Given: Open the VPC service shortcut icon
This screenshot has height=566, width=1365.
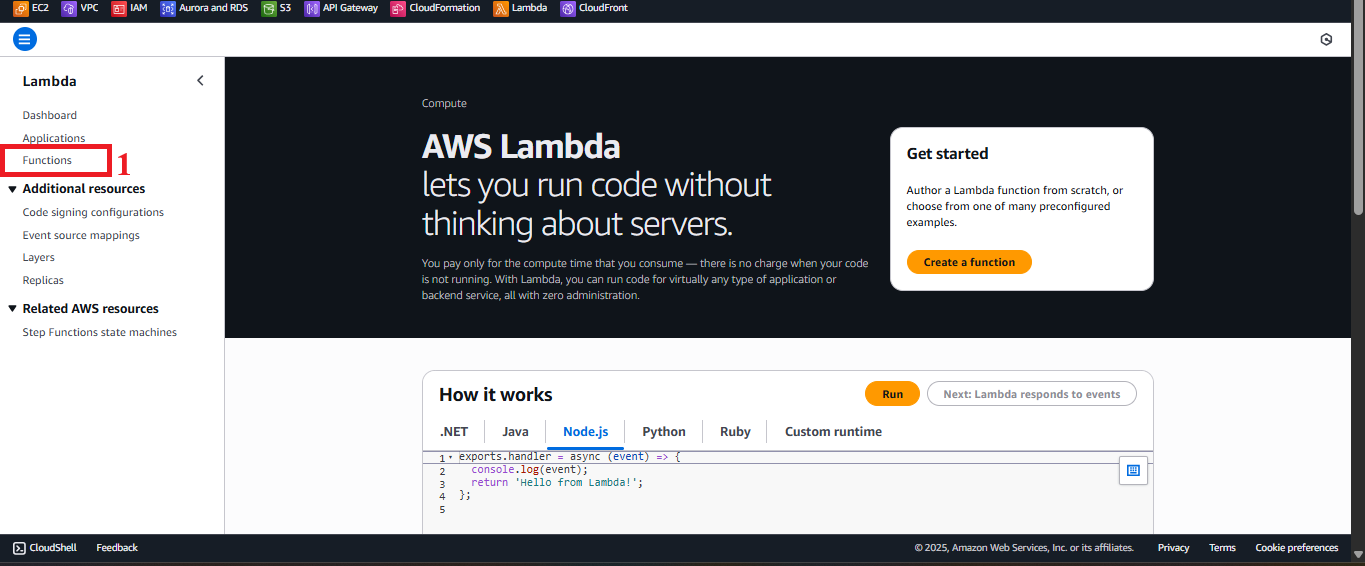Looking at the screenshot, I should pos(69,8).
